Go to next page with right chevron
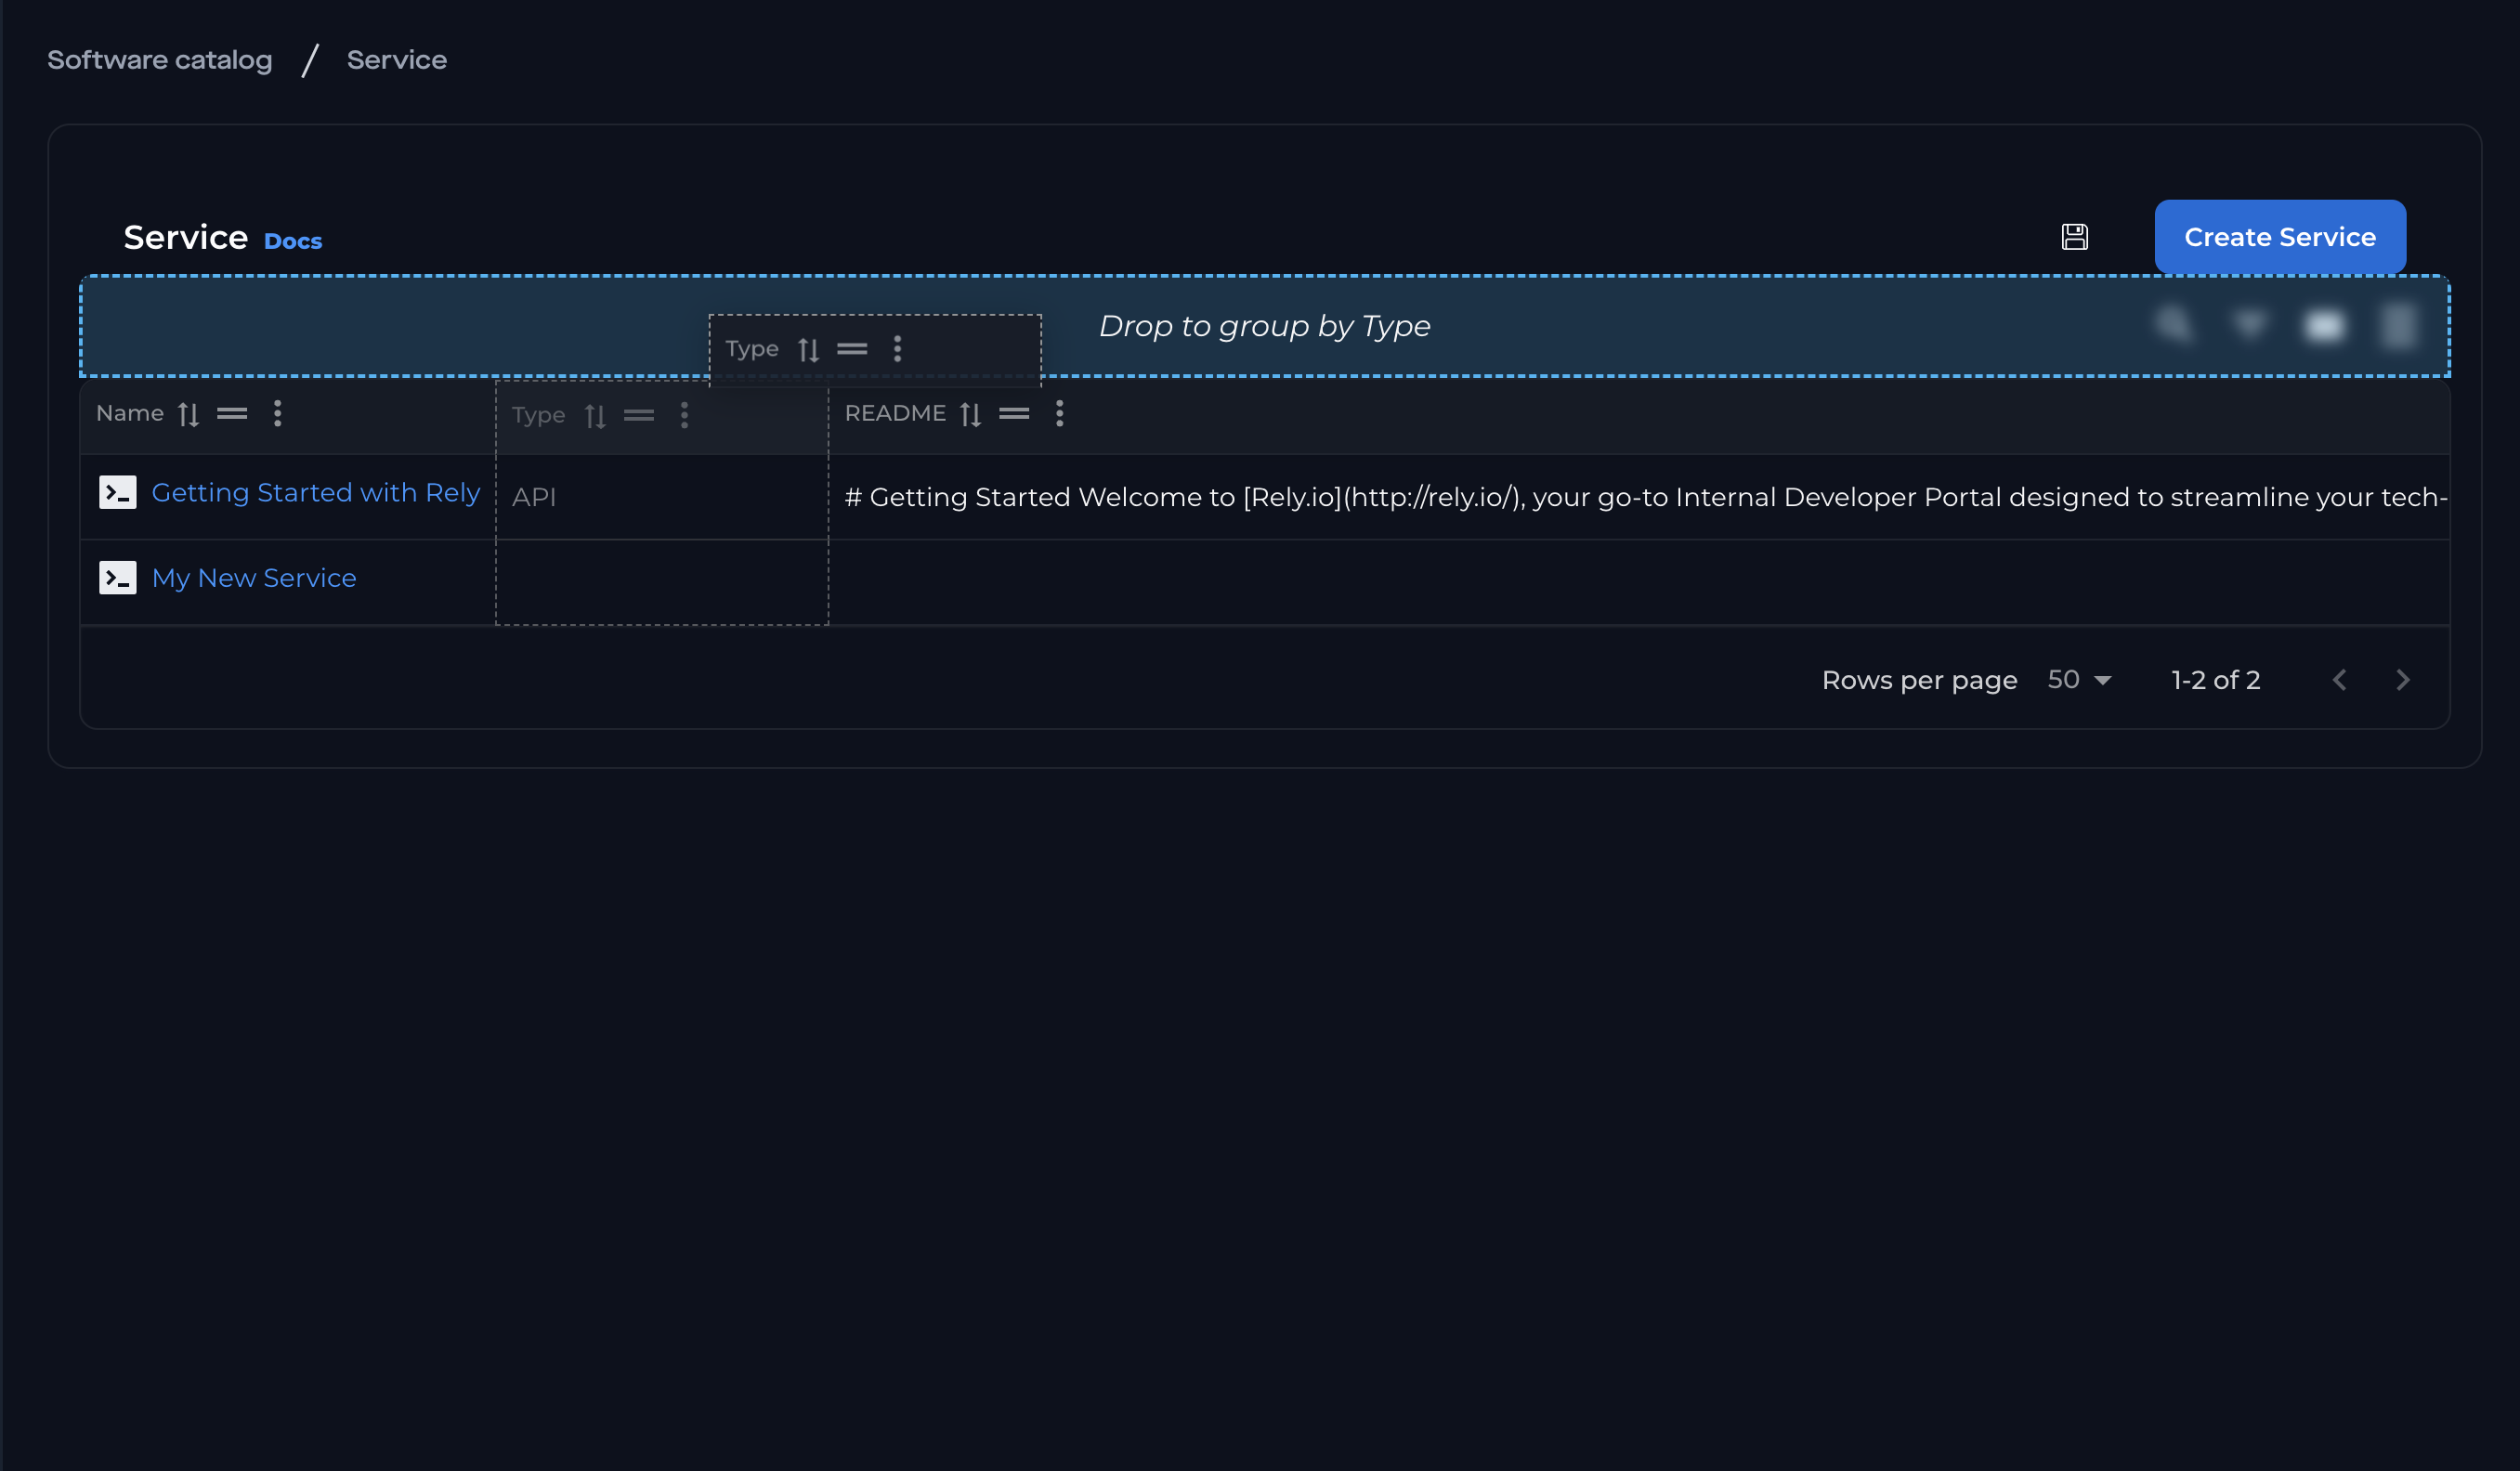Screen dimensions: 2520x1471 2403,680
